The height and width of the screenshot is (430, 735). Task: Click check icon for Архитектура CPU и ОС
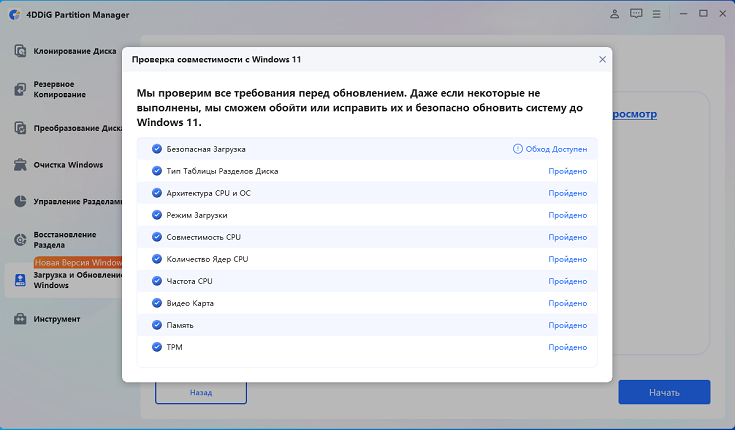tap(157, 193)
